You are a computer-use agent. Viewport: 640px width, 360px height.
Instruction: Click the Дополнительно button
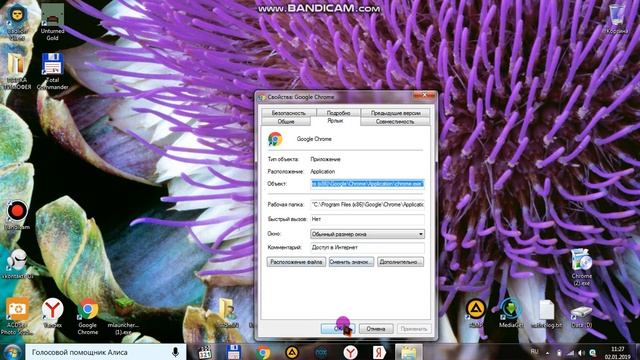400,262
